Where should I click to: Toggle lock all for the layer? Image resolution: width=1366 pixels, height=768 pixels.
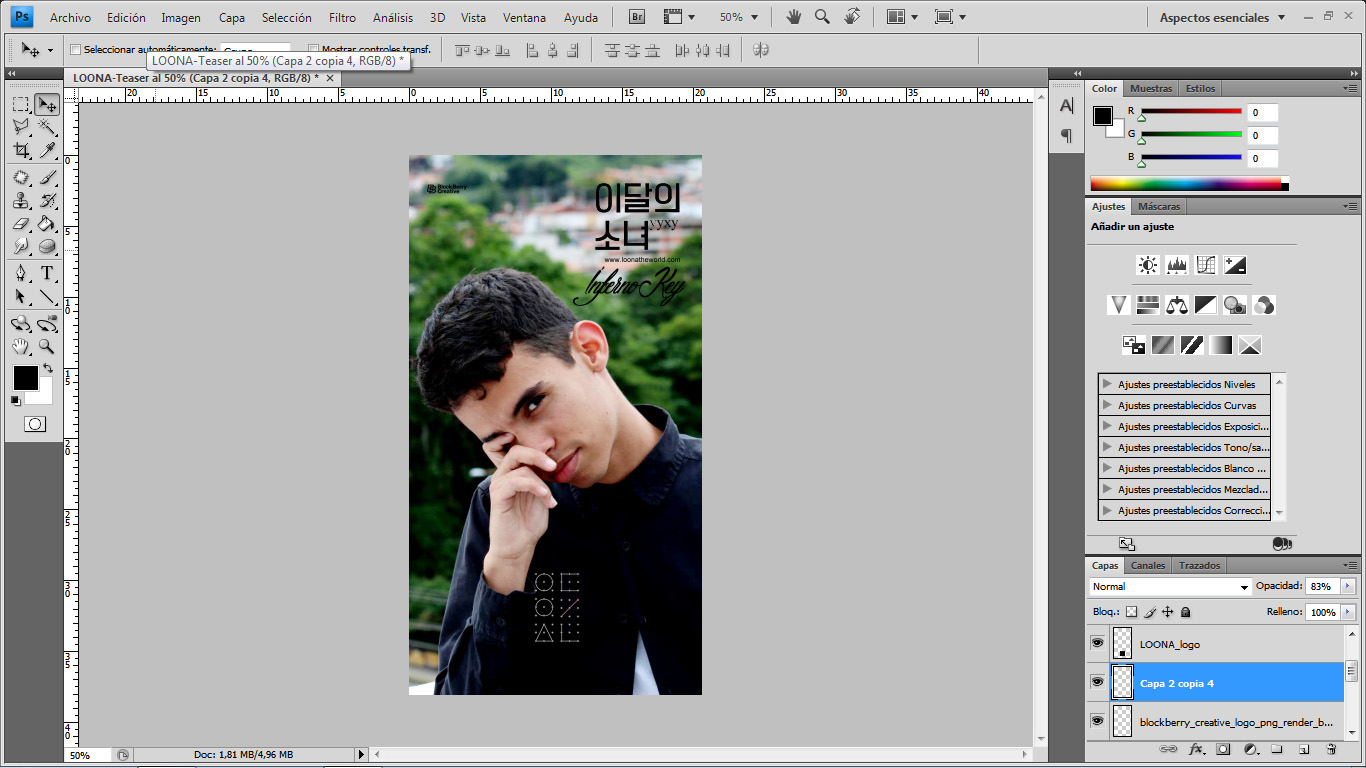[1186, 611]
